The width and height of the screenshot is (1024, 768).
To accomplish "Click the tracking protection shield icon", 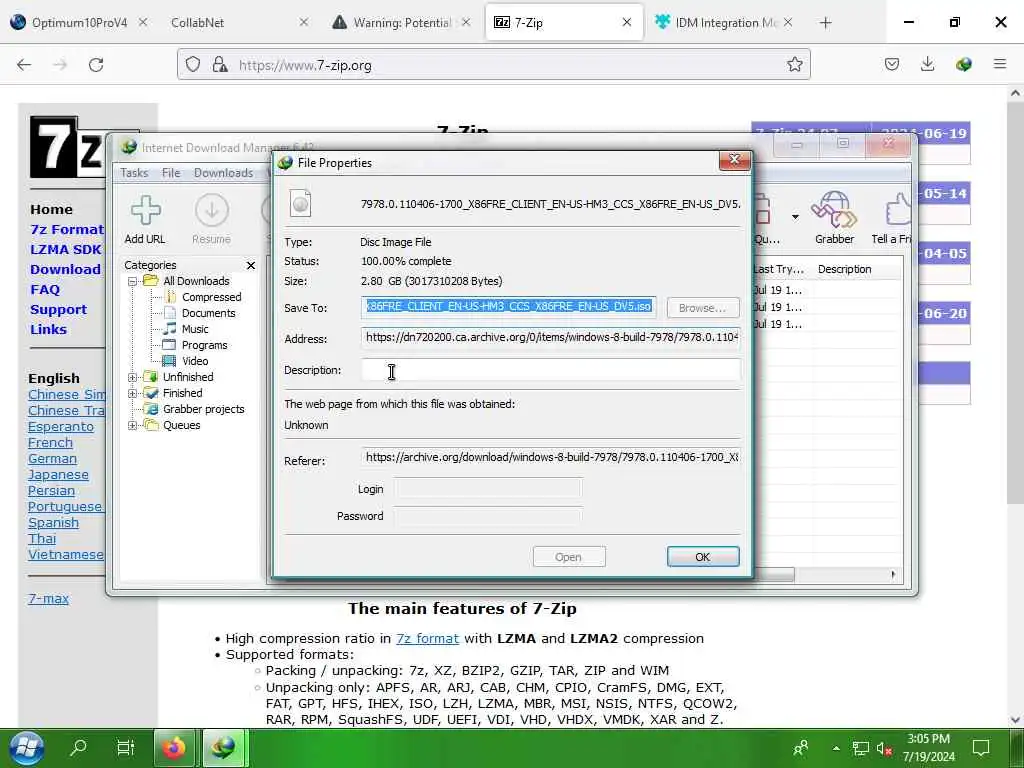I will 193,65.
